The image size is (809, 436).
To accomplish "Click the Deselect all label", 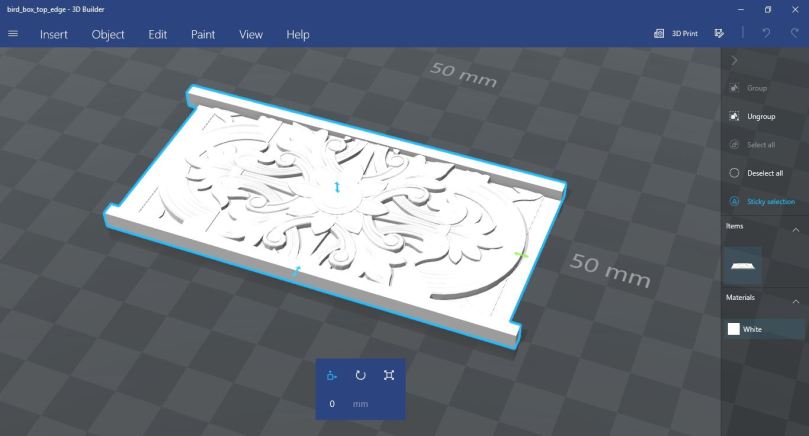I will point(765,173).
